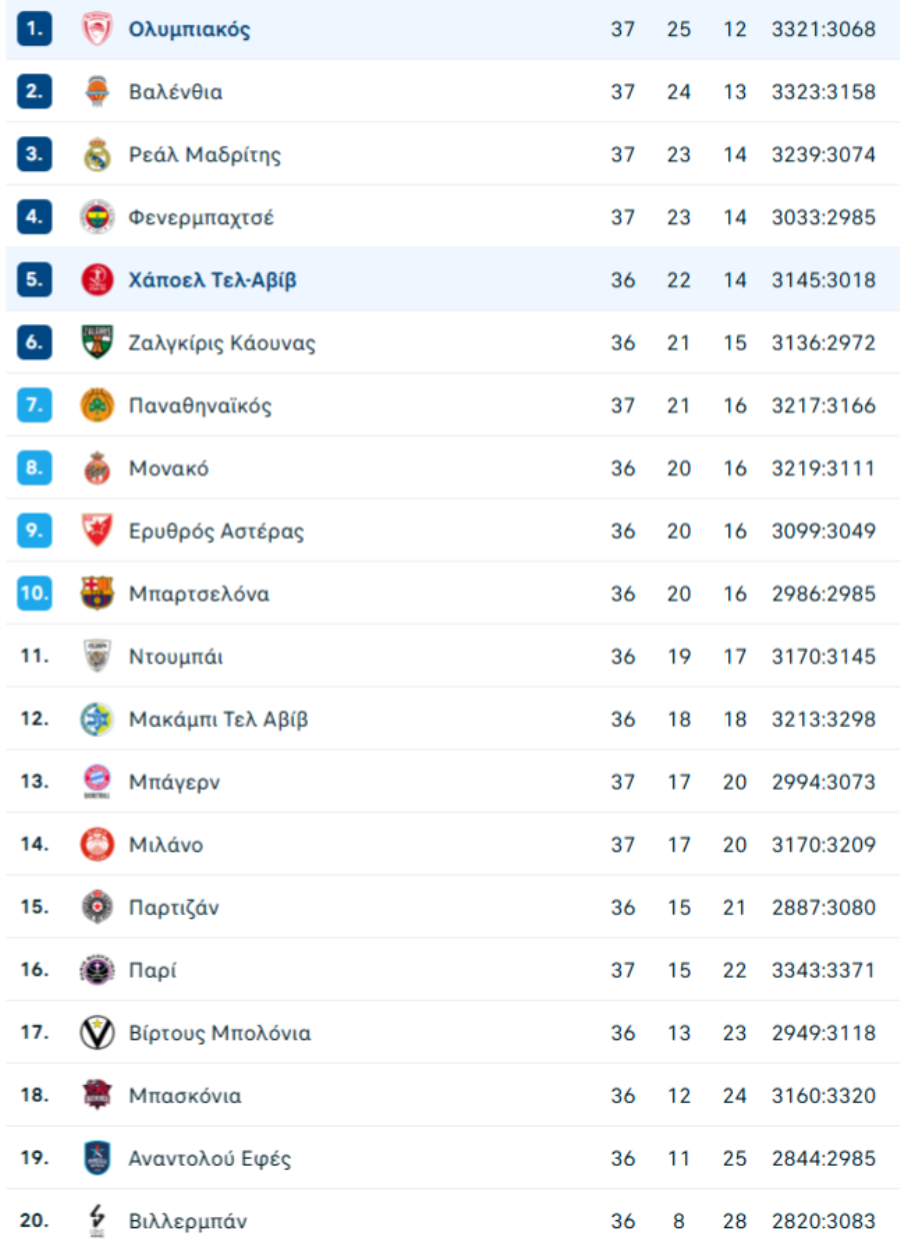Click the rank 1 position badge

pos(34,29)
